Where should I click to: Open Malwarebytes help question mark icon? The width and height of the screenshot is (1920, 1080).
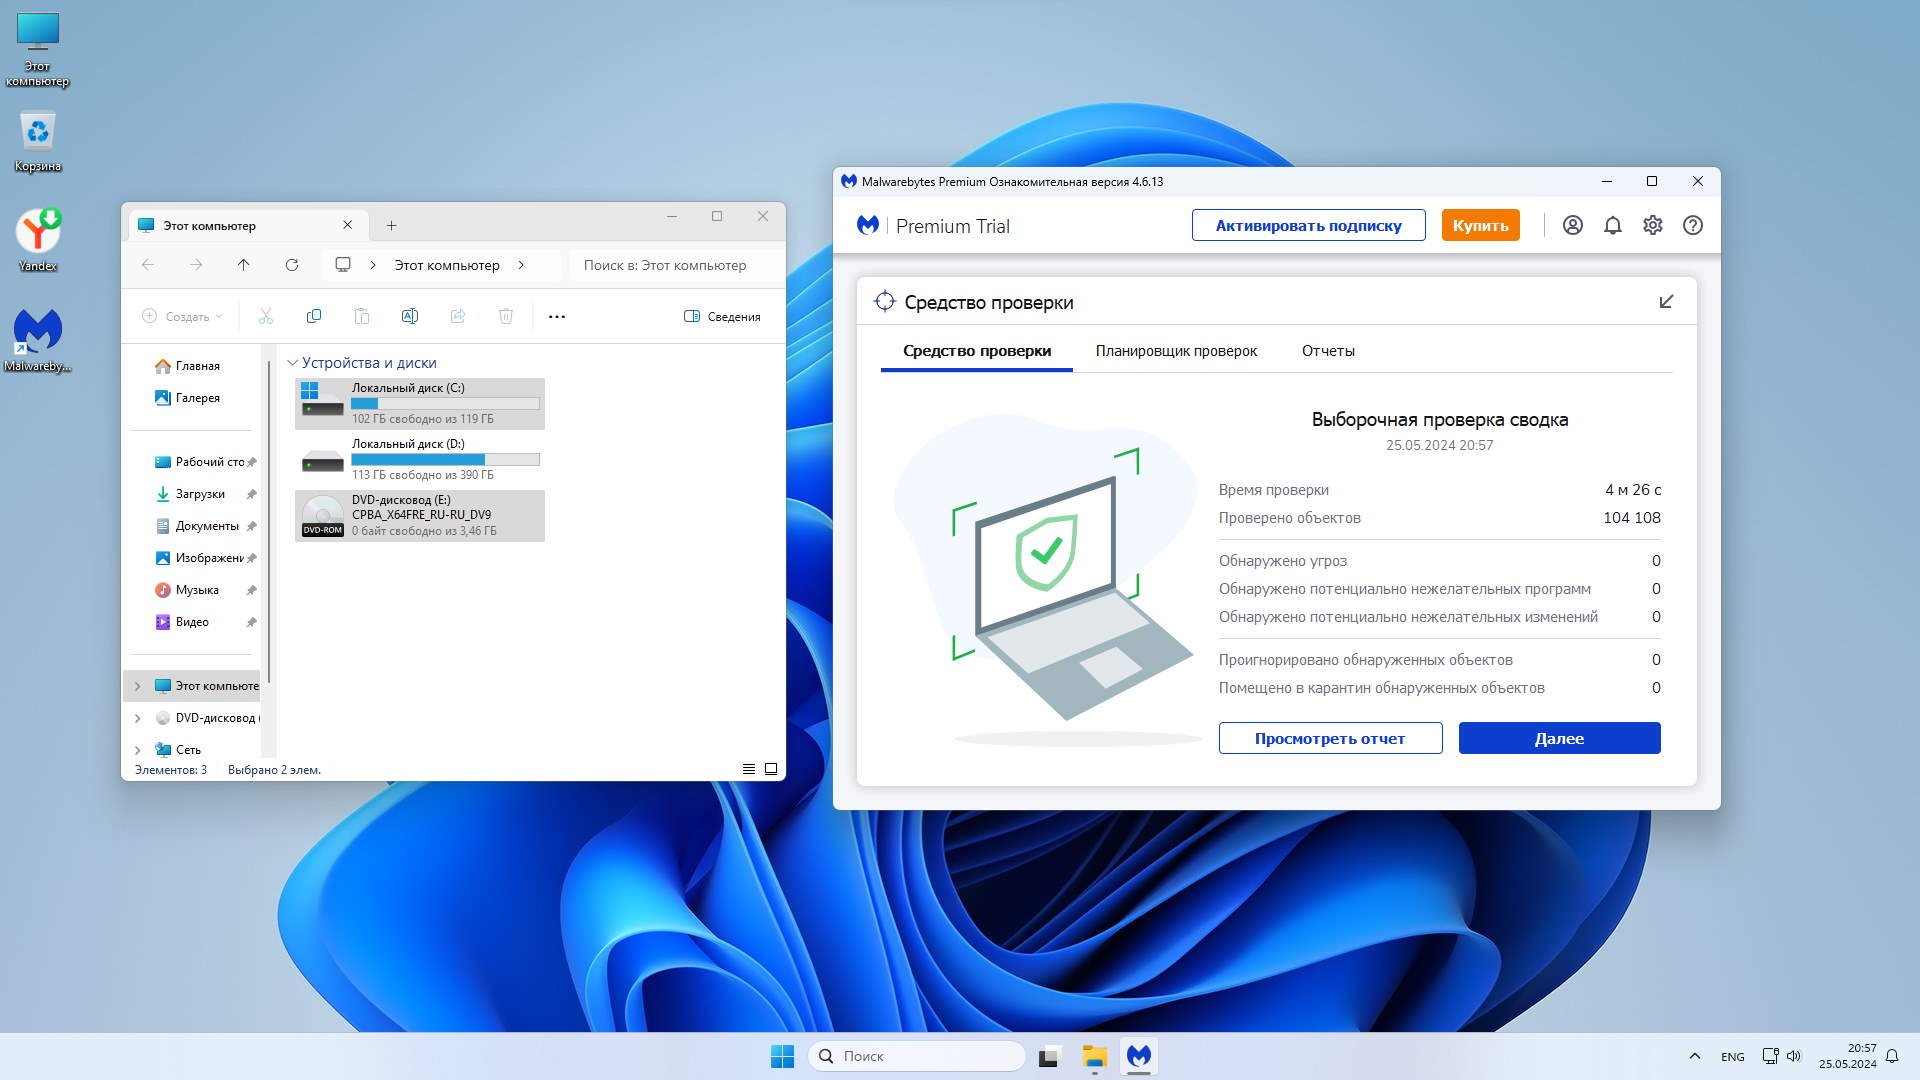(1692, 226)
